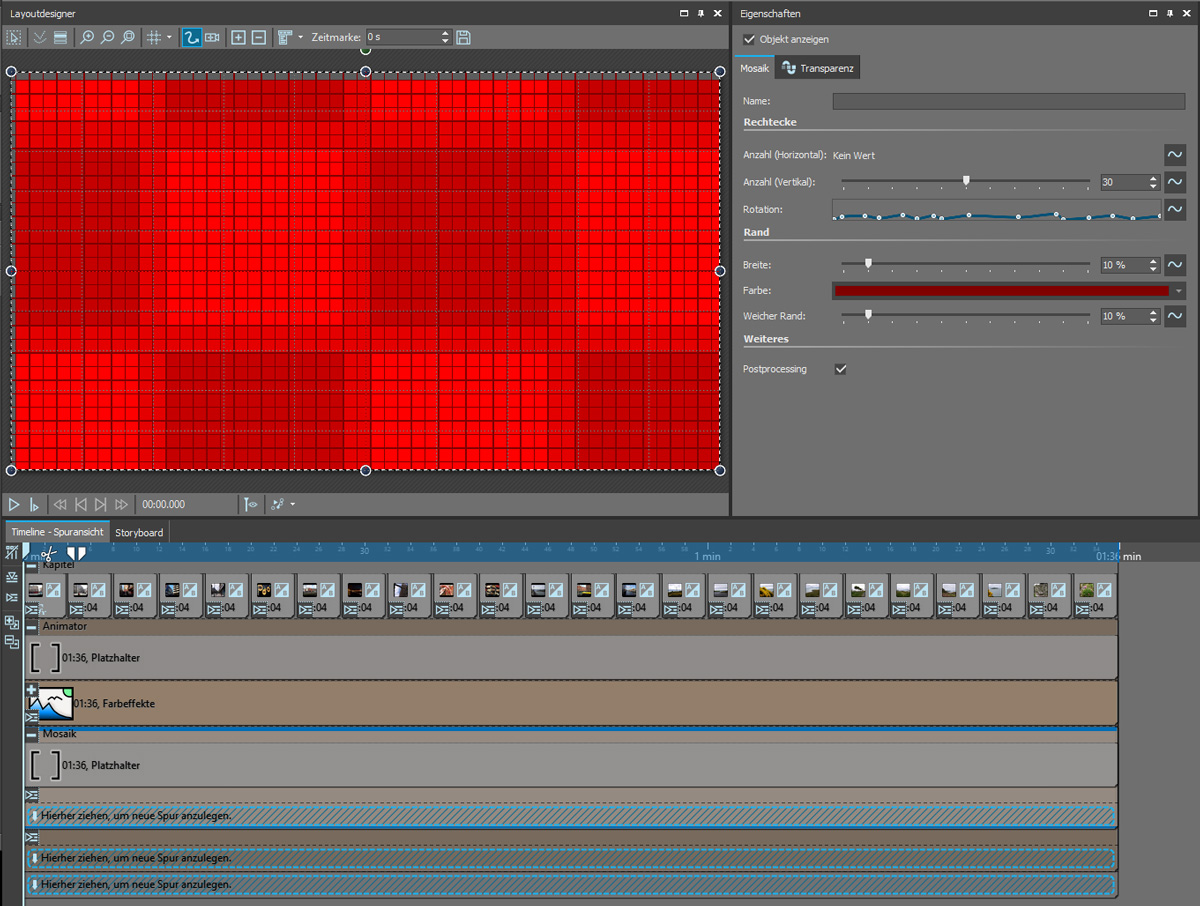Click the zoom in magnifier icon
This screenshot has width=1200, height=906.
[87, 37]
